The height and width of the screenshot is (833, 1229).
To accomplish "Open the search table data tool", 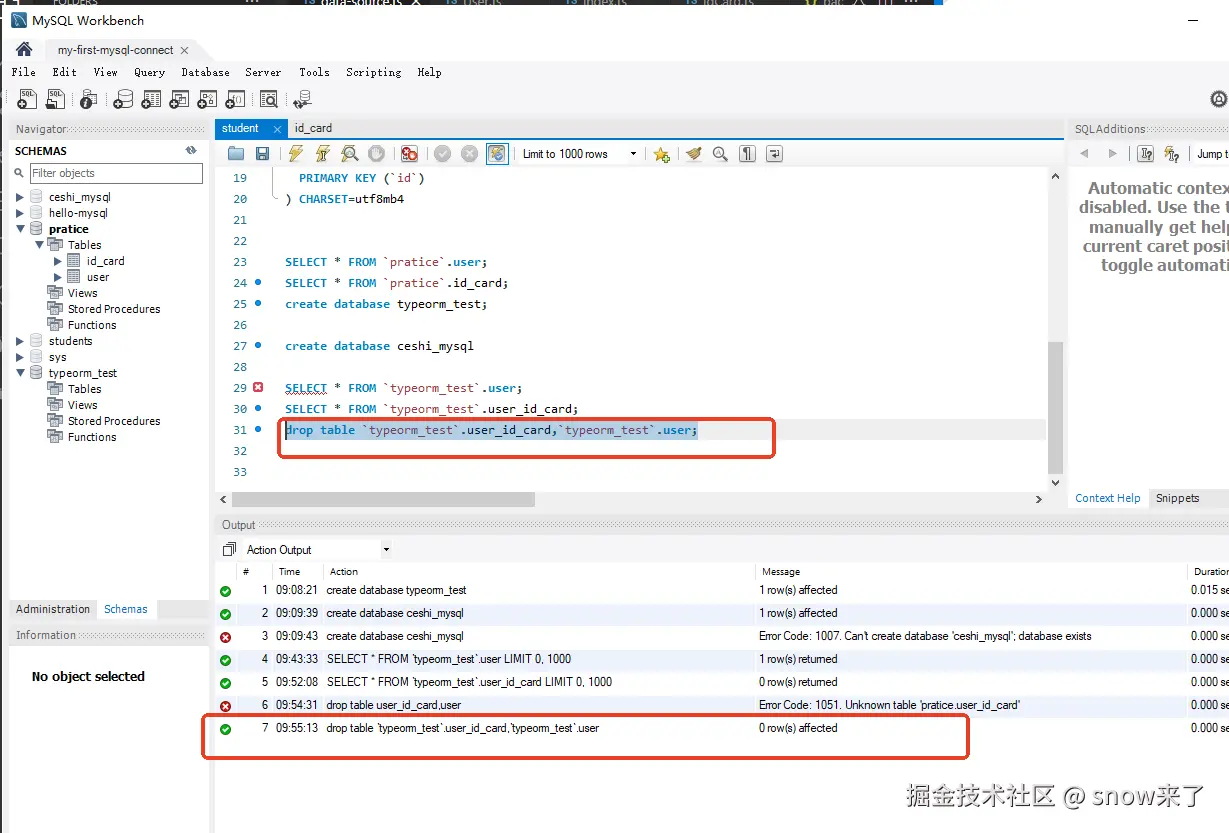I will pos(268,98).
